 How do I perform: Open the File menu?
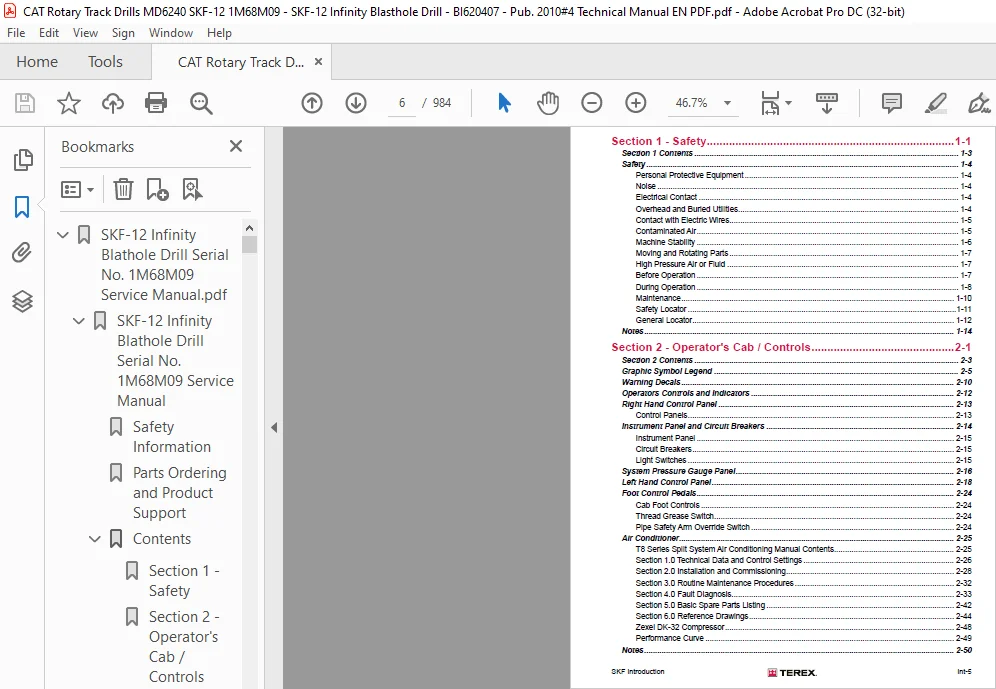click(x=16, y=32)
